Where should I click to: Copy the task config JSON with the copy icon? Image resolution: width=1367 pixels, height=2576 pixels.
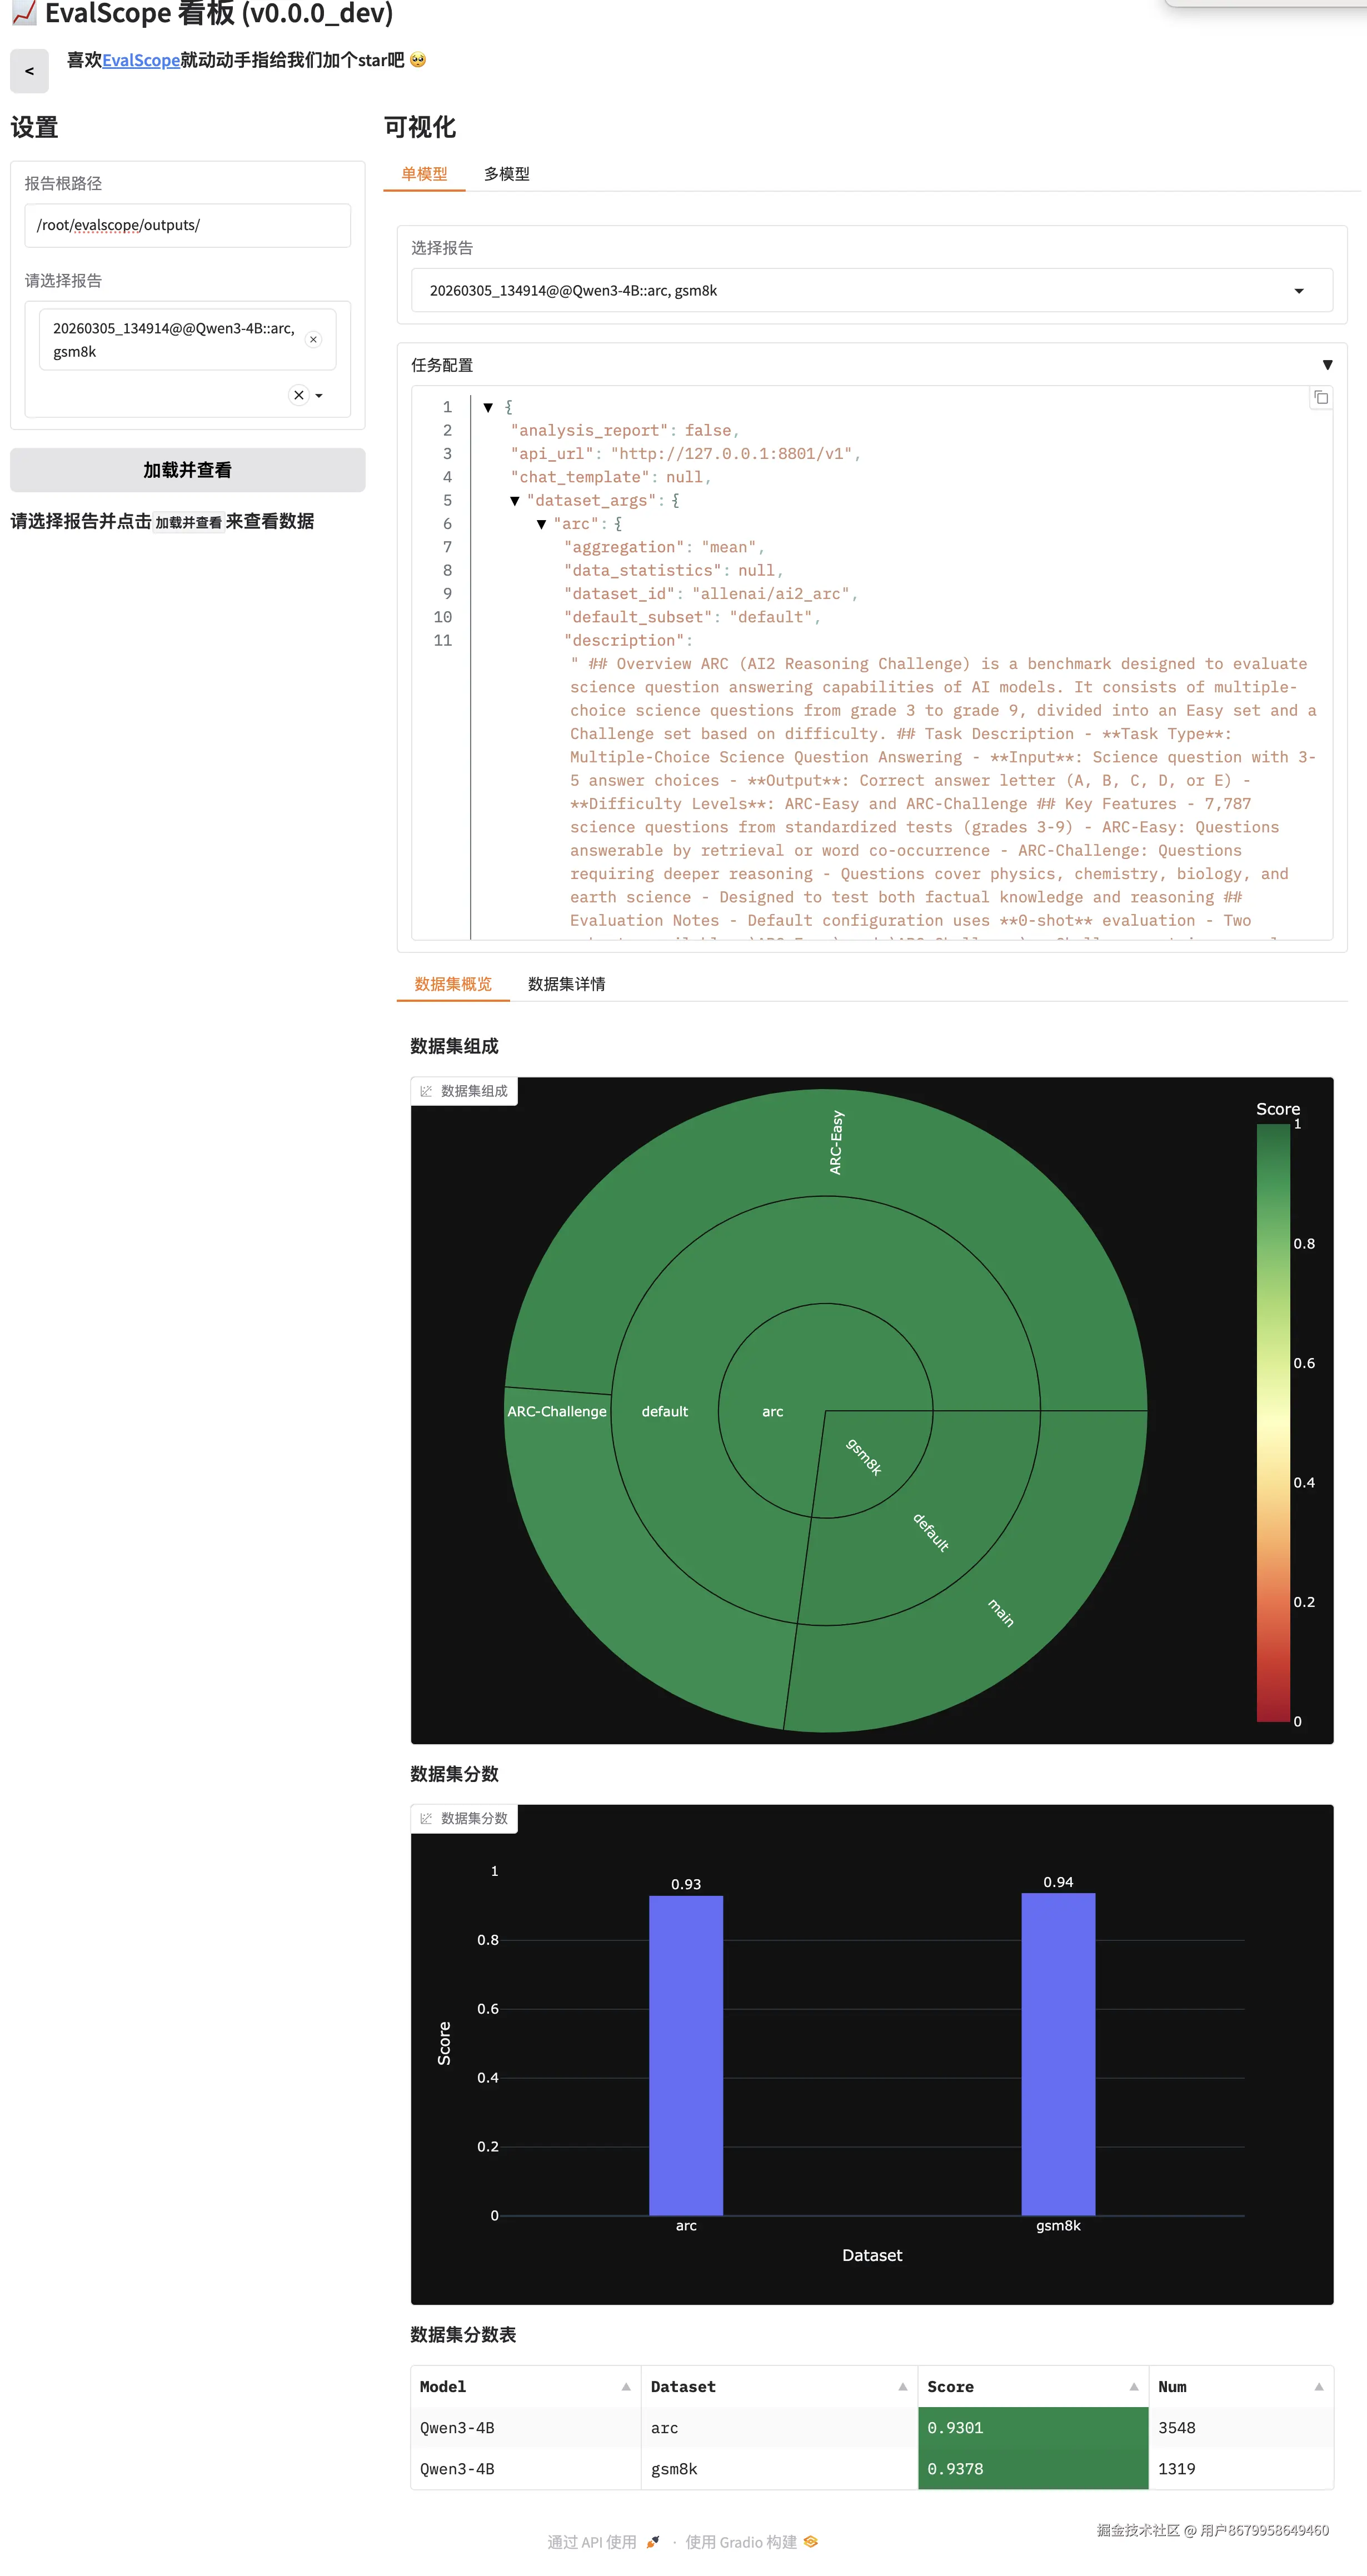coord(1320,398)
